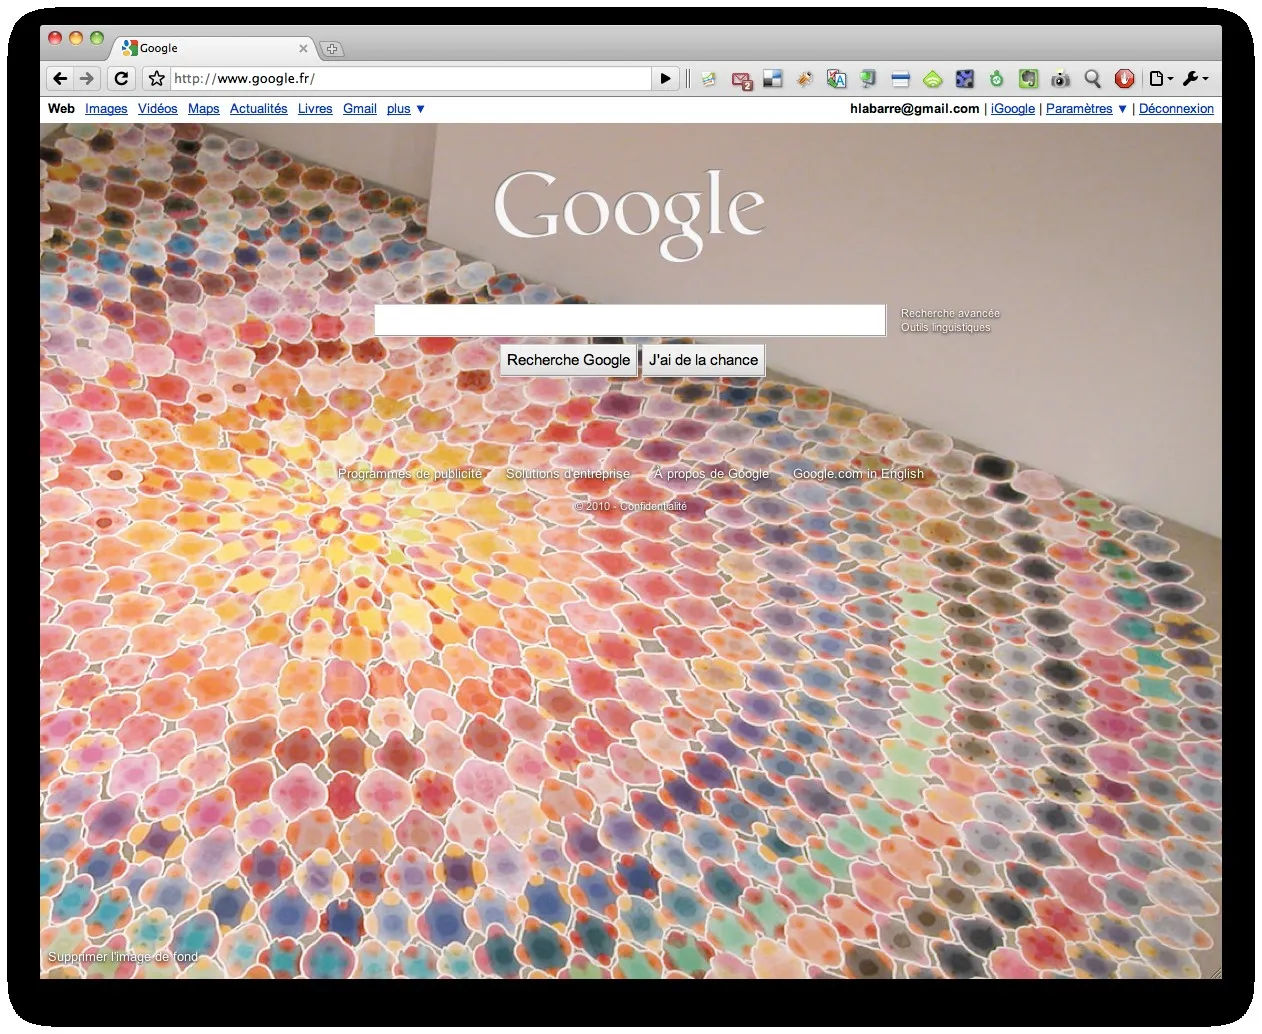
Task: Click the Web label in the navigation bar
Action: 61,109
